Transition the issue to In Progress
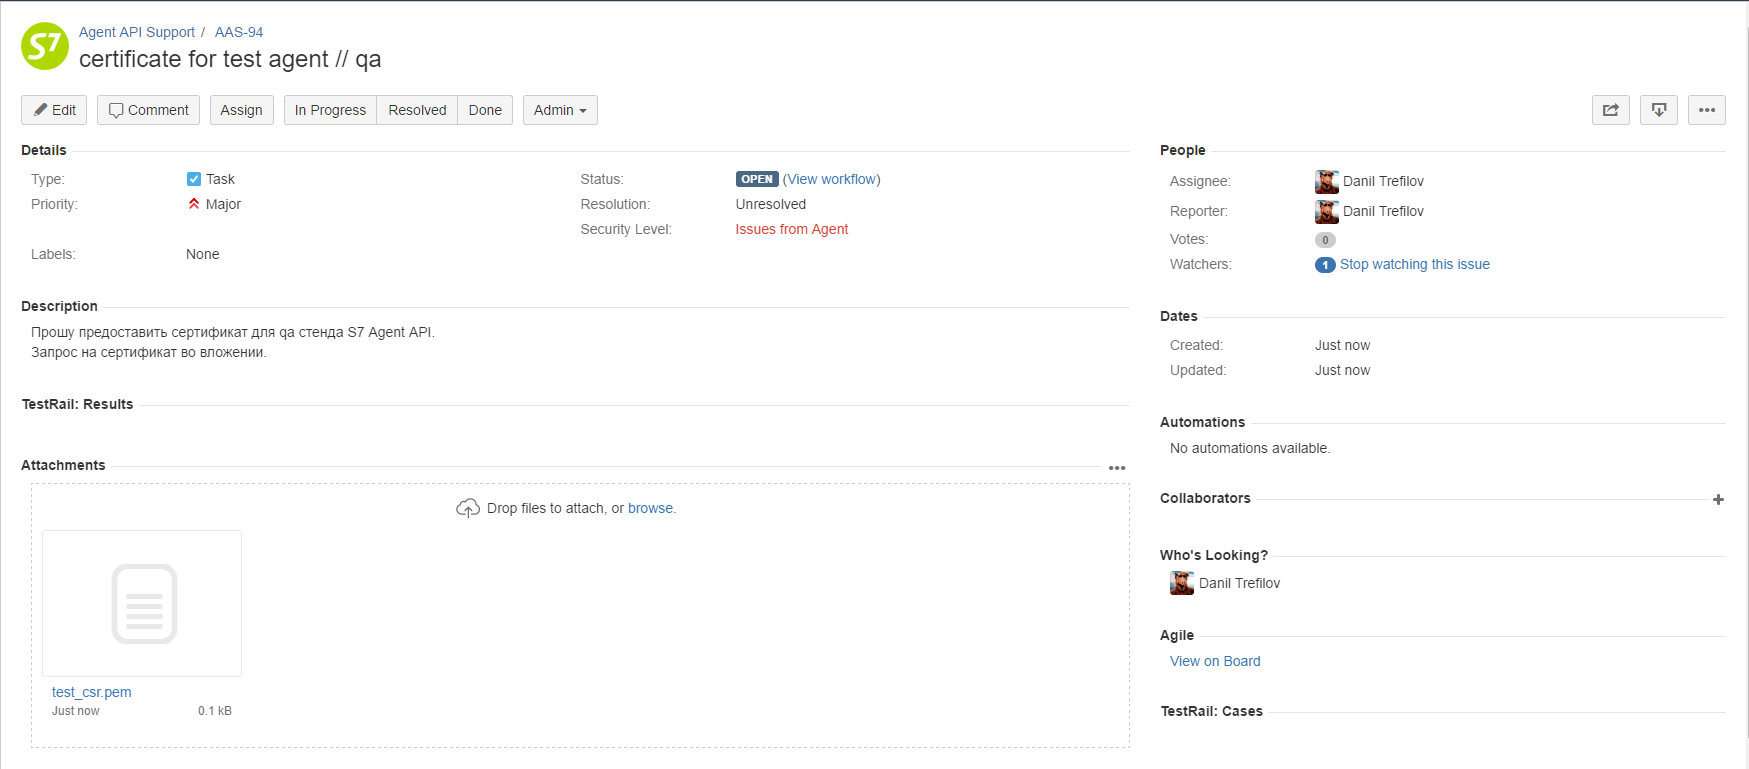Image resolution: width=1749 pixels, height=769 pixels. 330,110
